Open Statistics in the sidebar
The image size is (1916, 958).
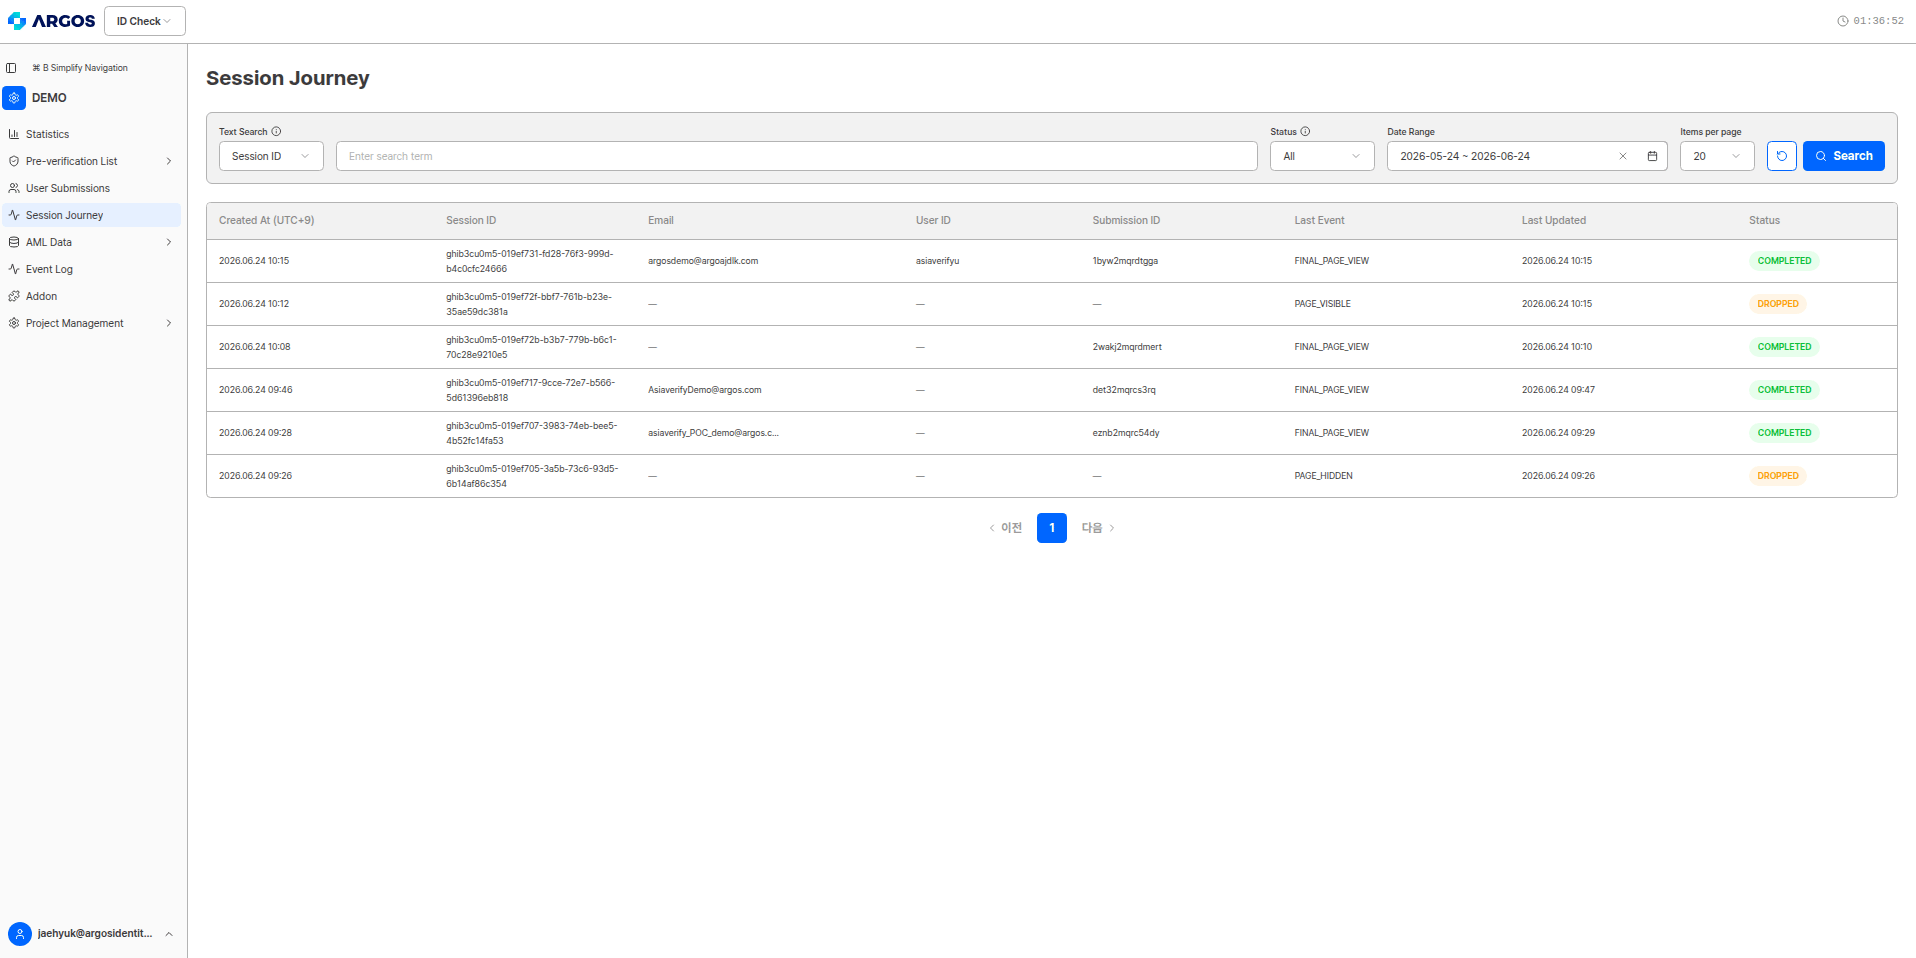tap(91, 134)
